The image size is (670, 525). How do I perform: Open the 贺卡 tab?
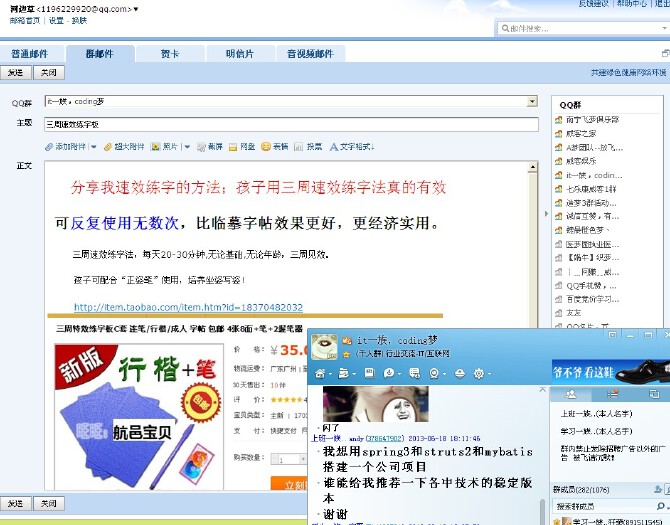[x=170, y=54]
